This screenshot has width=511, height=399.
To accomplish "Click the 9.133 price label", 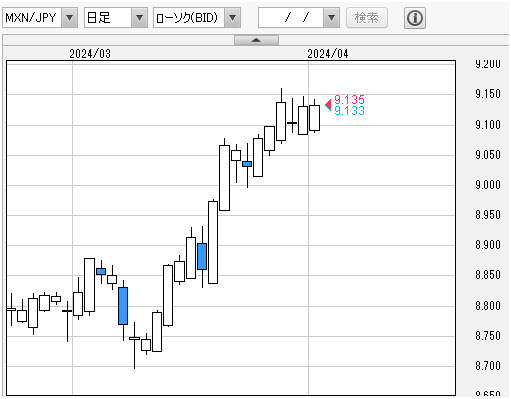I will pos(349,111).
